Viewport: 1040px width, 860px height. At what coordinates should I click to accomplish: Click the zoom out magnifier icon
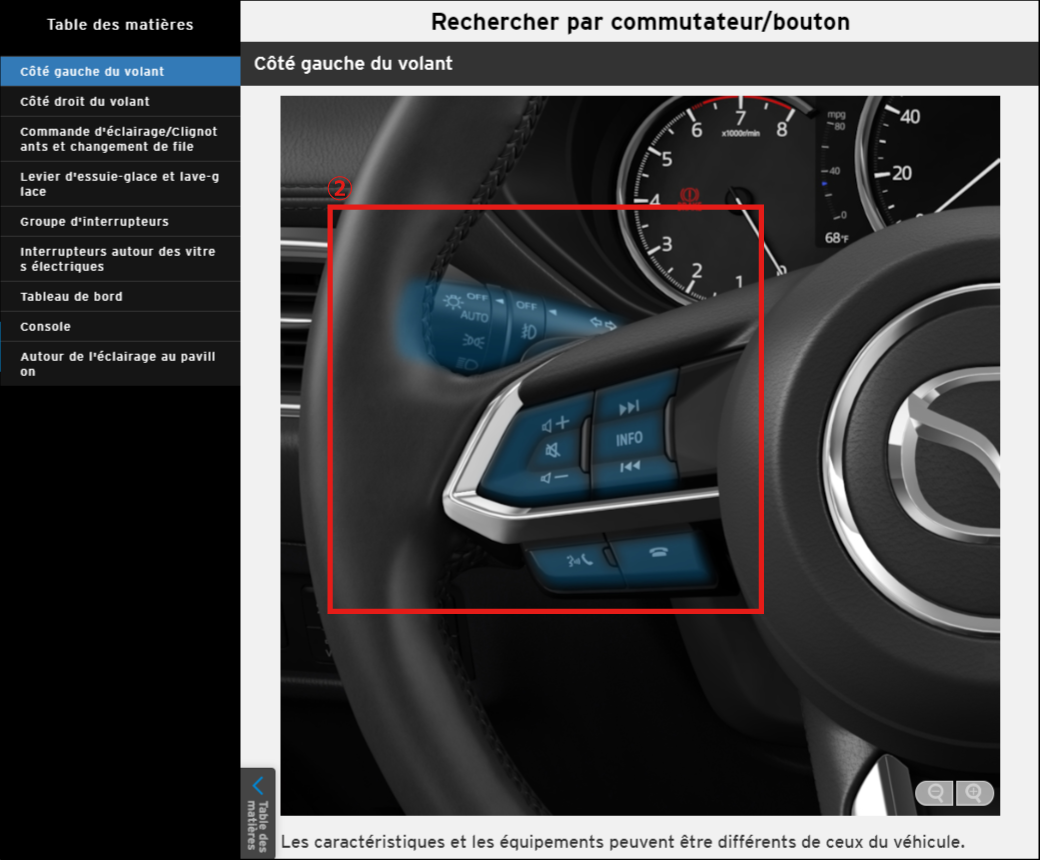point(936,793)
